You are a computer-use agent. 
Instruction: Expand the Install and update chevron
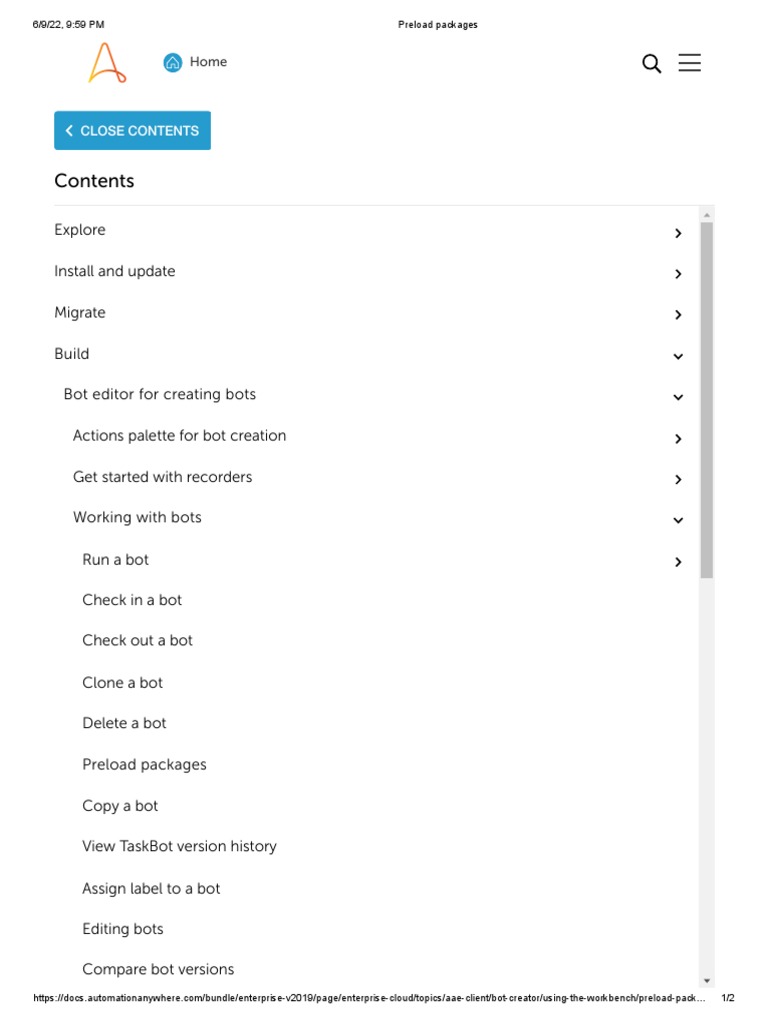pos(678,274)
